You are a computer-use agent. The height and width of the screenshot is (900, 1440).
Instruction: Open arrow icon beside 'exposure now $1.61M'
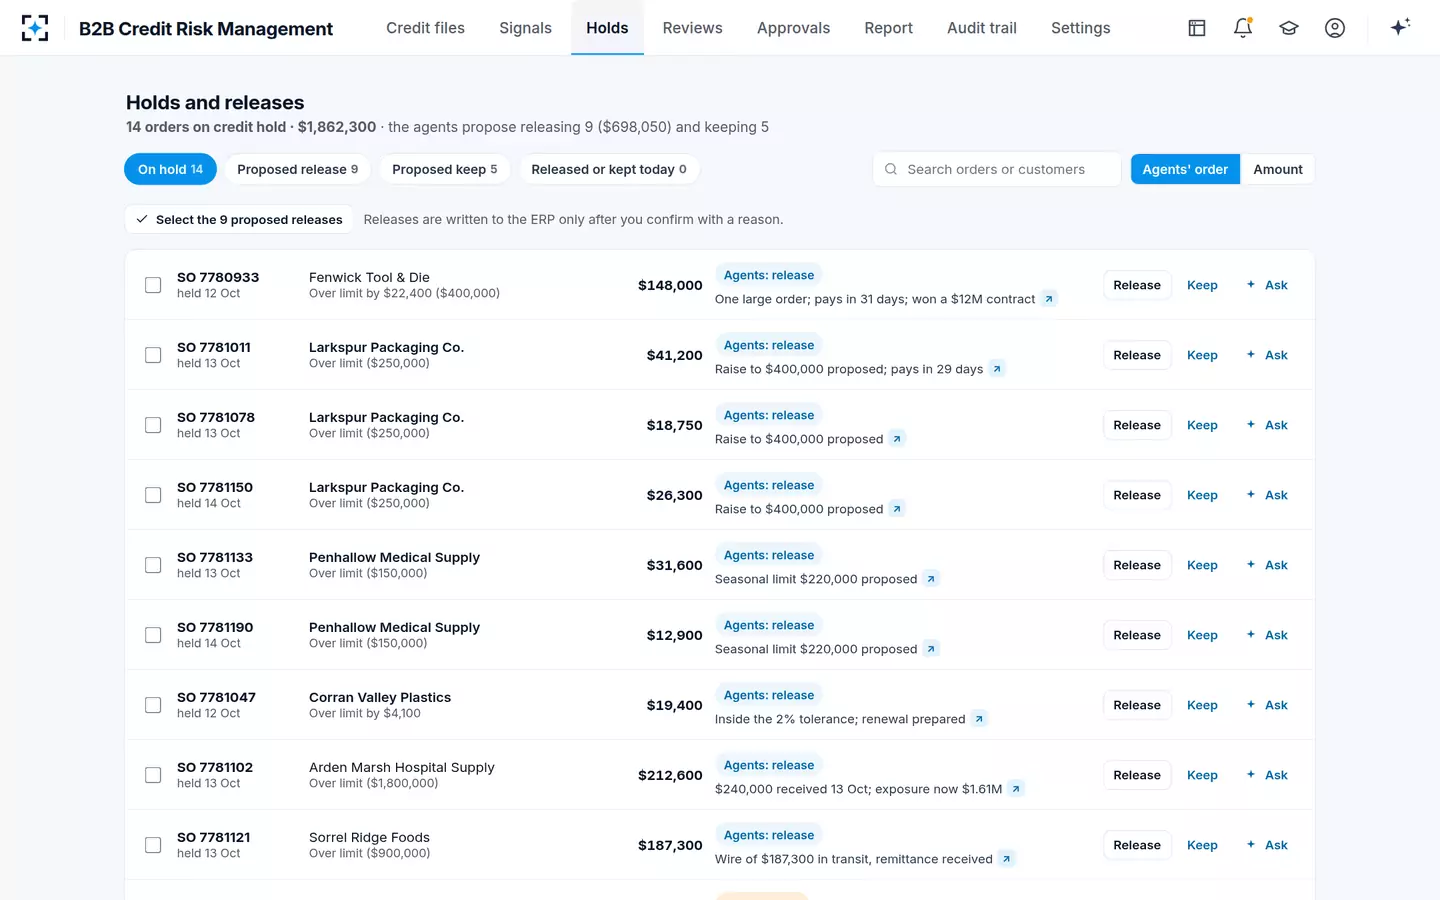[1016, 789]
